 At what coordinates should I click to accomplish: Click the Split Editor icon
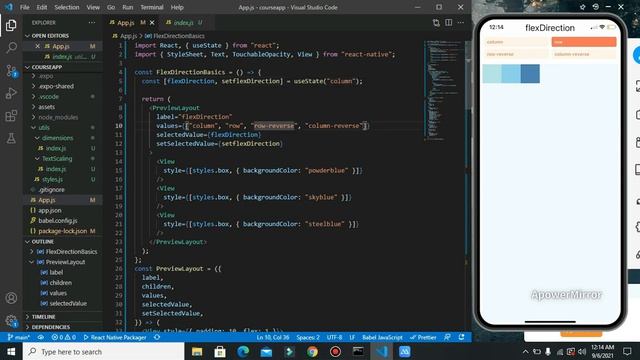448,22
